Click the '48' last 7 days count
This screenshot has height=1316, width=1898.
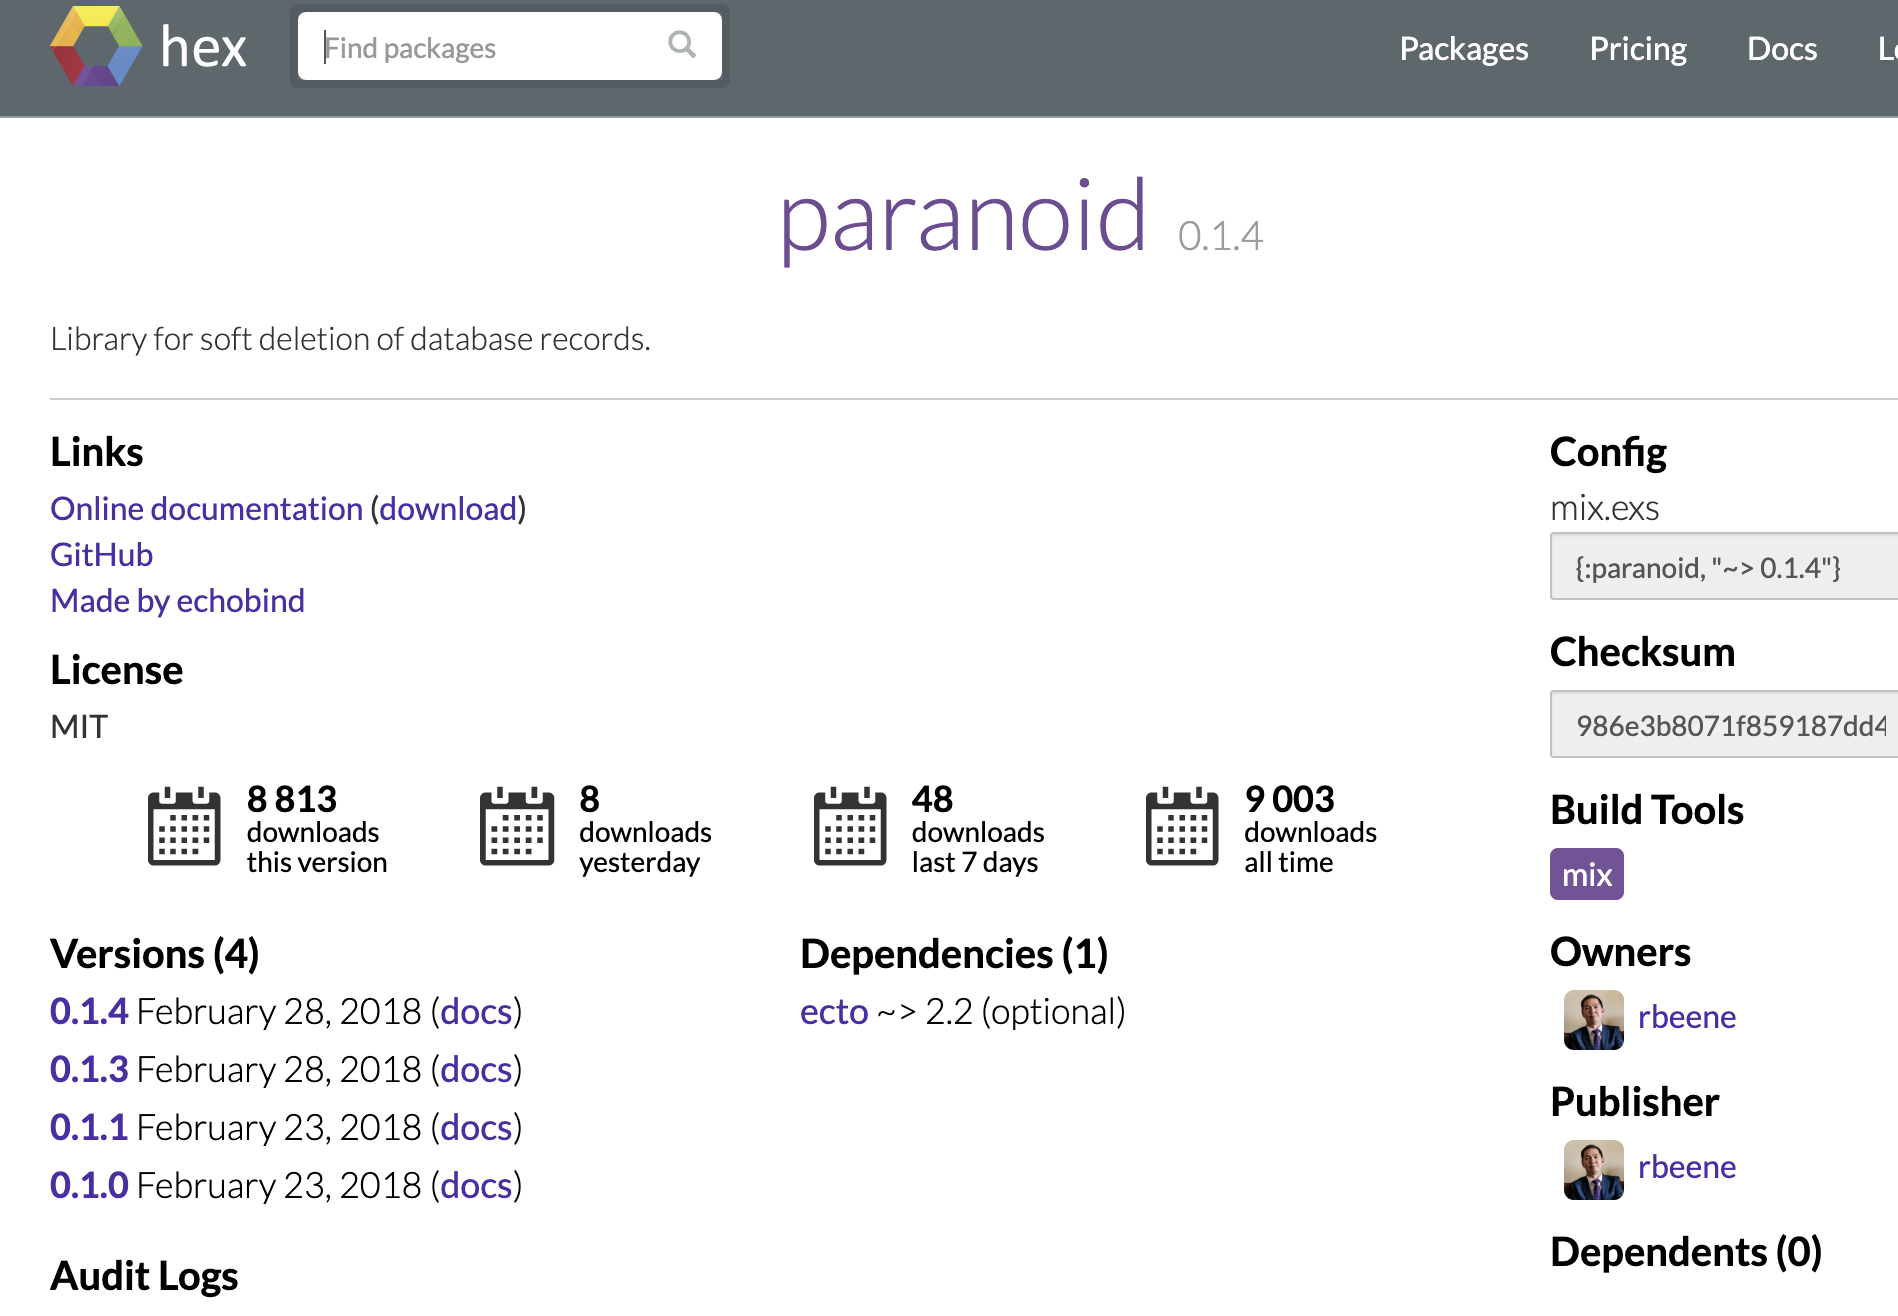click(x=932, y=798)
